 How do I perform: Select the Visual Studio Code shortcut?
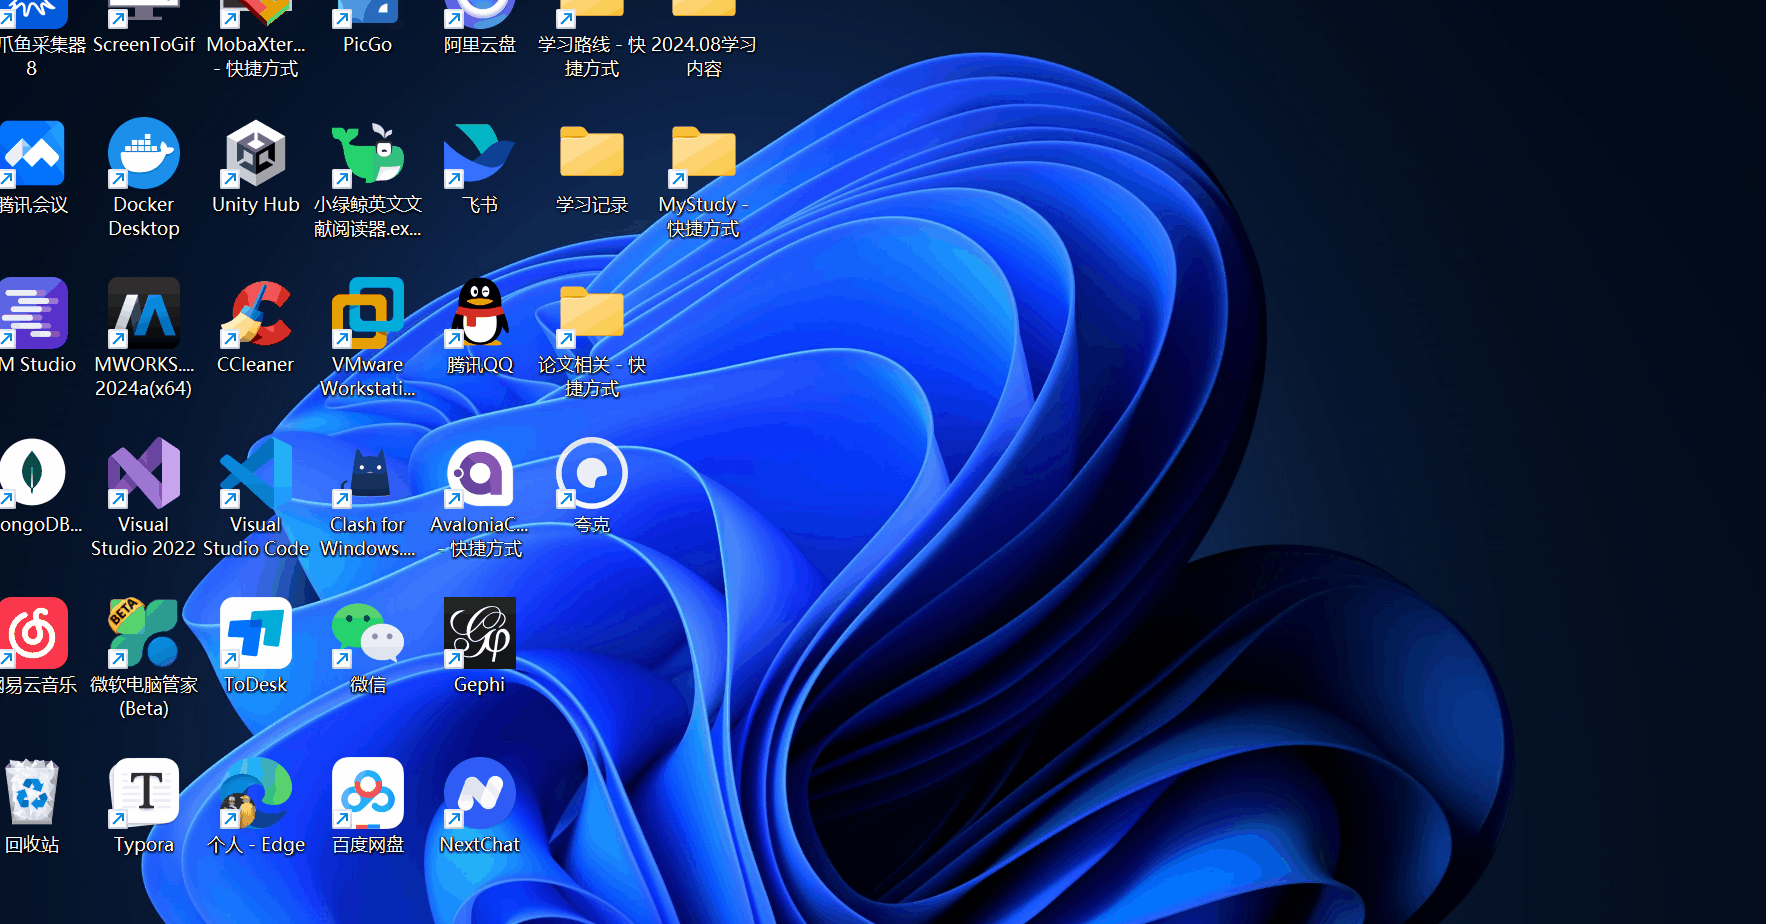(256, 473)
